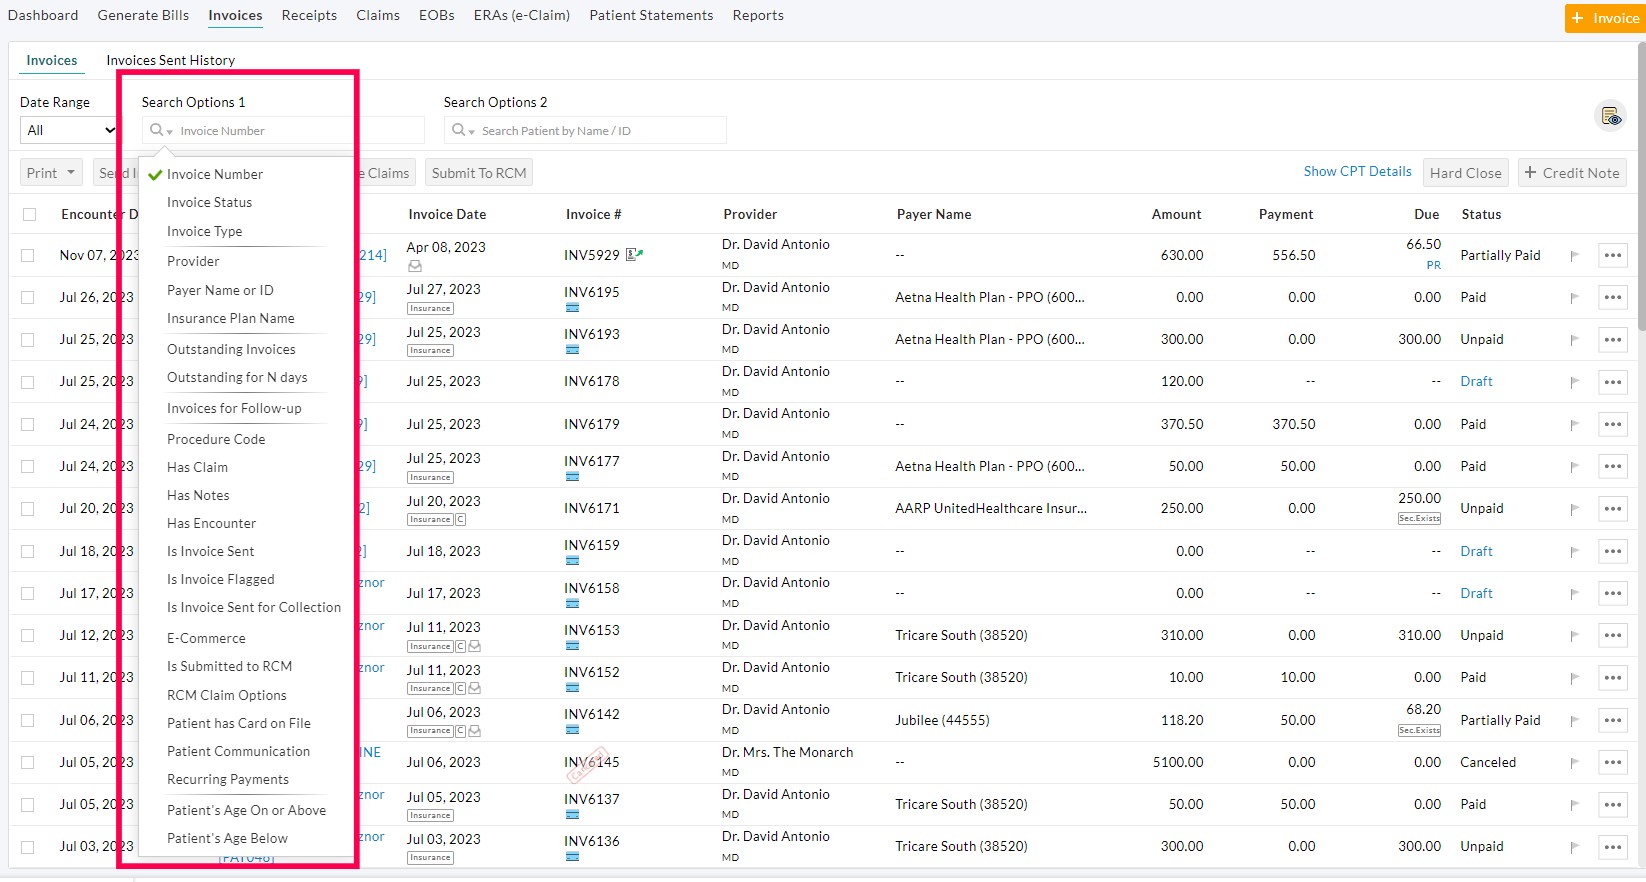1646x882 pixels.
Task: Open the Patient Statements tab
Action: pyautogui.click(x=651, y=15)
